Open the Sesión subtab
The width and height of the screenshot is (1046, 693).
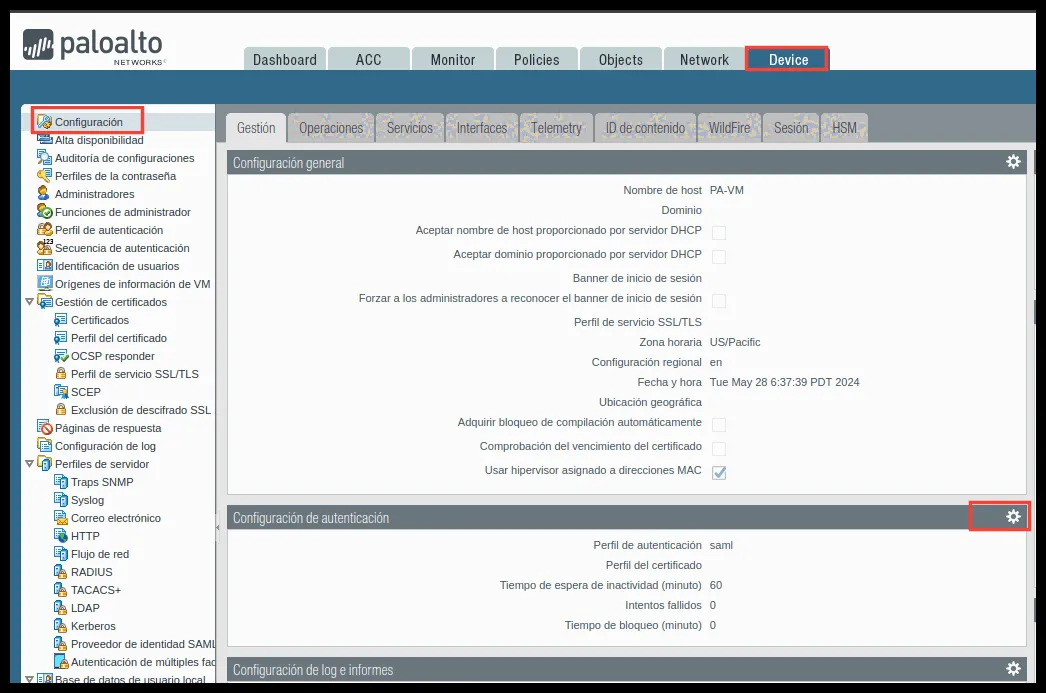pos(791,127)
